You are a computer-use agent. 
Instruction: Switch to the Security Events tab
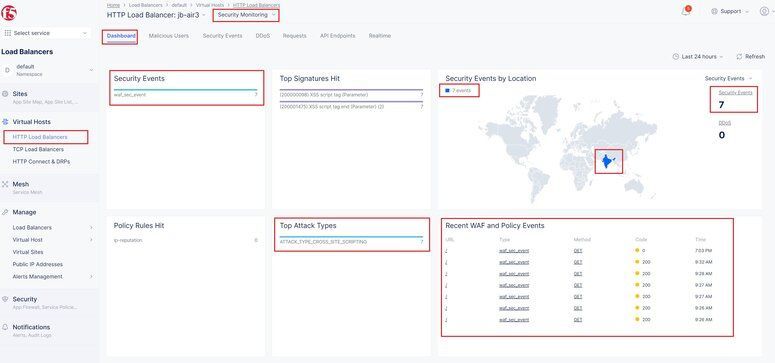222,36
